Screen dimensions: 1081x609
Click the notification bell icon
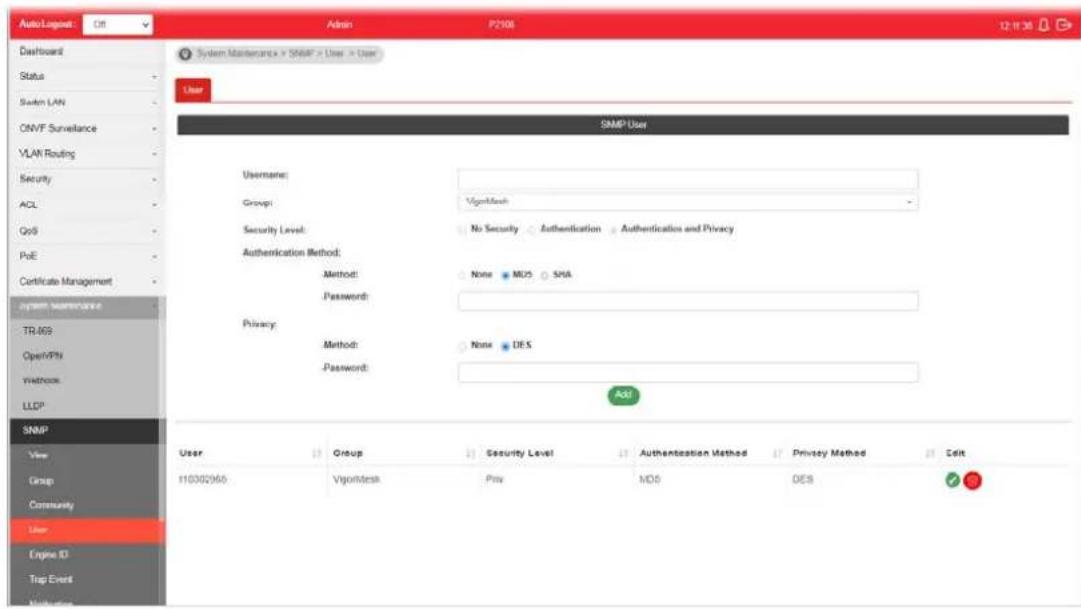[1044, 25]
